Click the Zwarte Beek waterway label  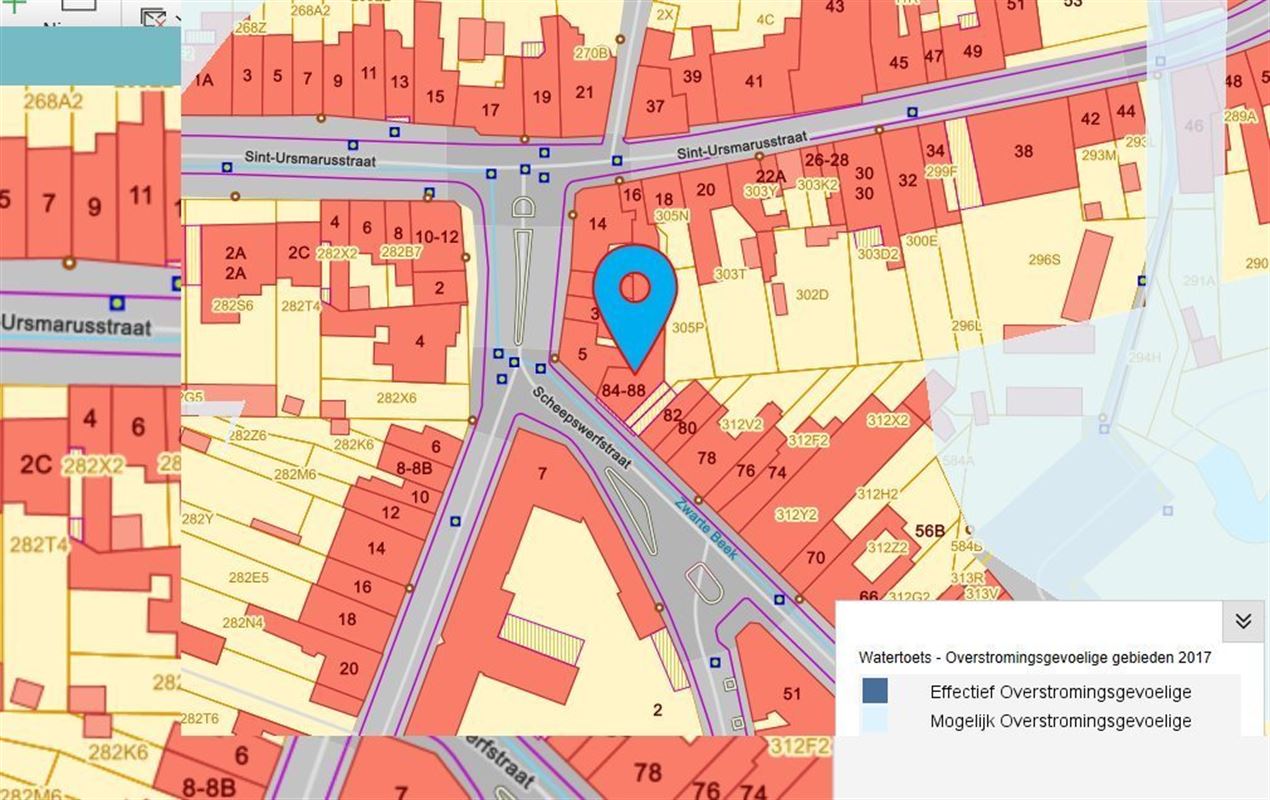click(704, 529)
